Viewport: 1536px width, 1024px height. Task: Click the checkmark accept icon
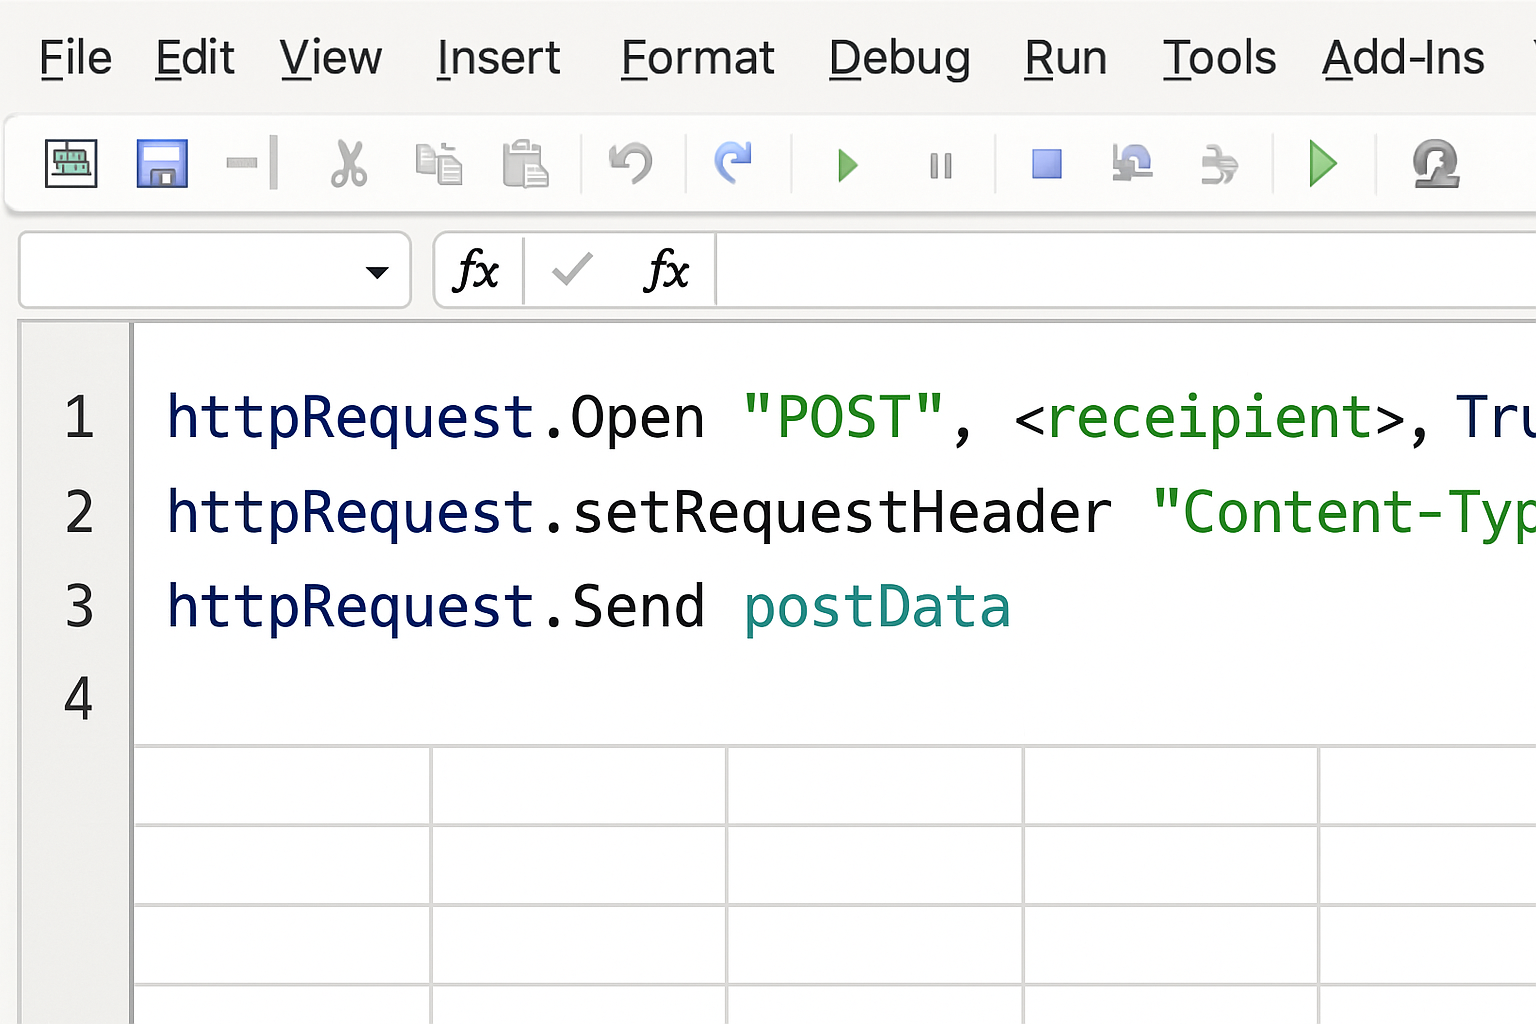point(573,270)
